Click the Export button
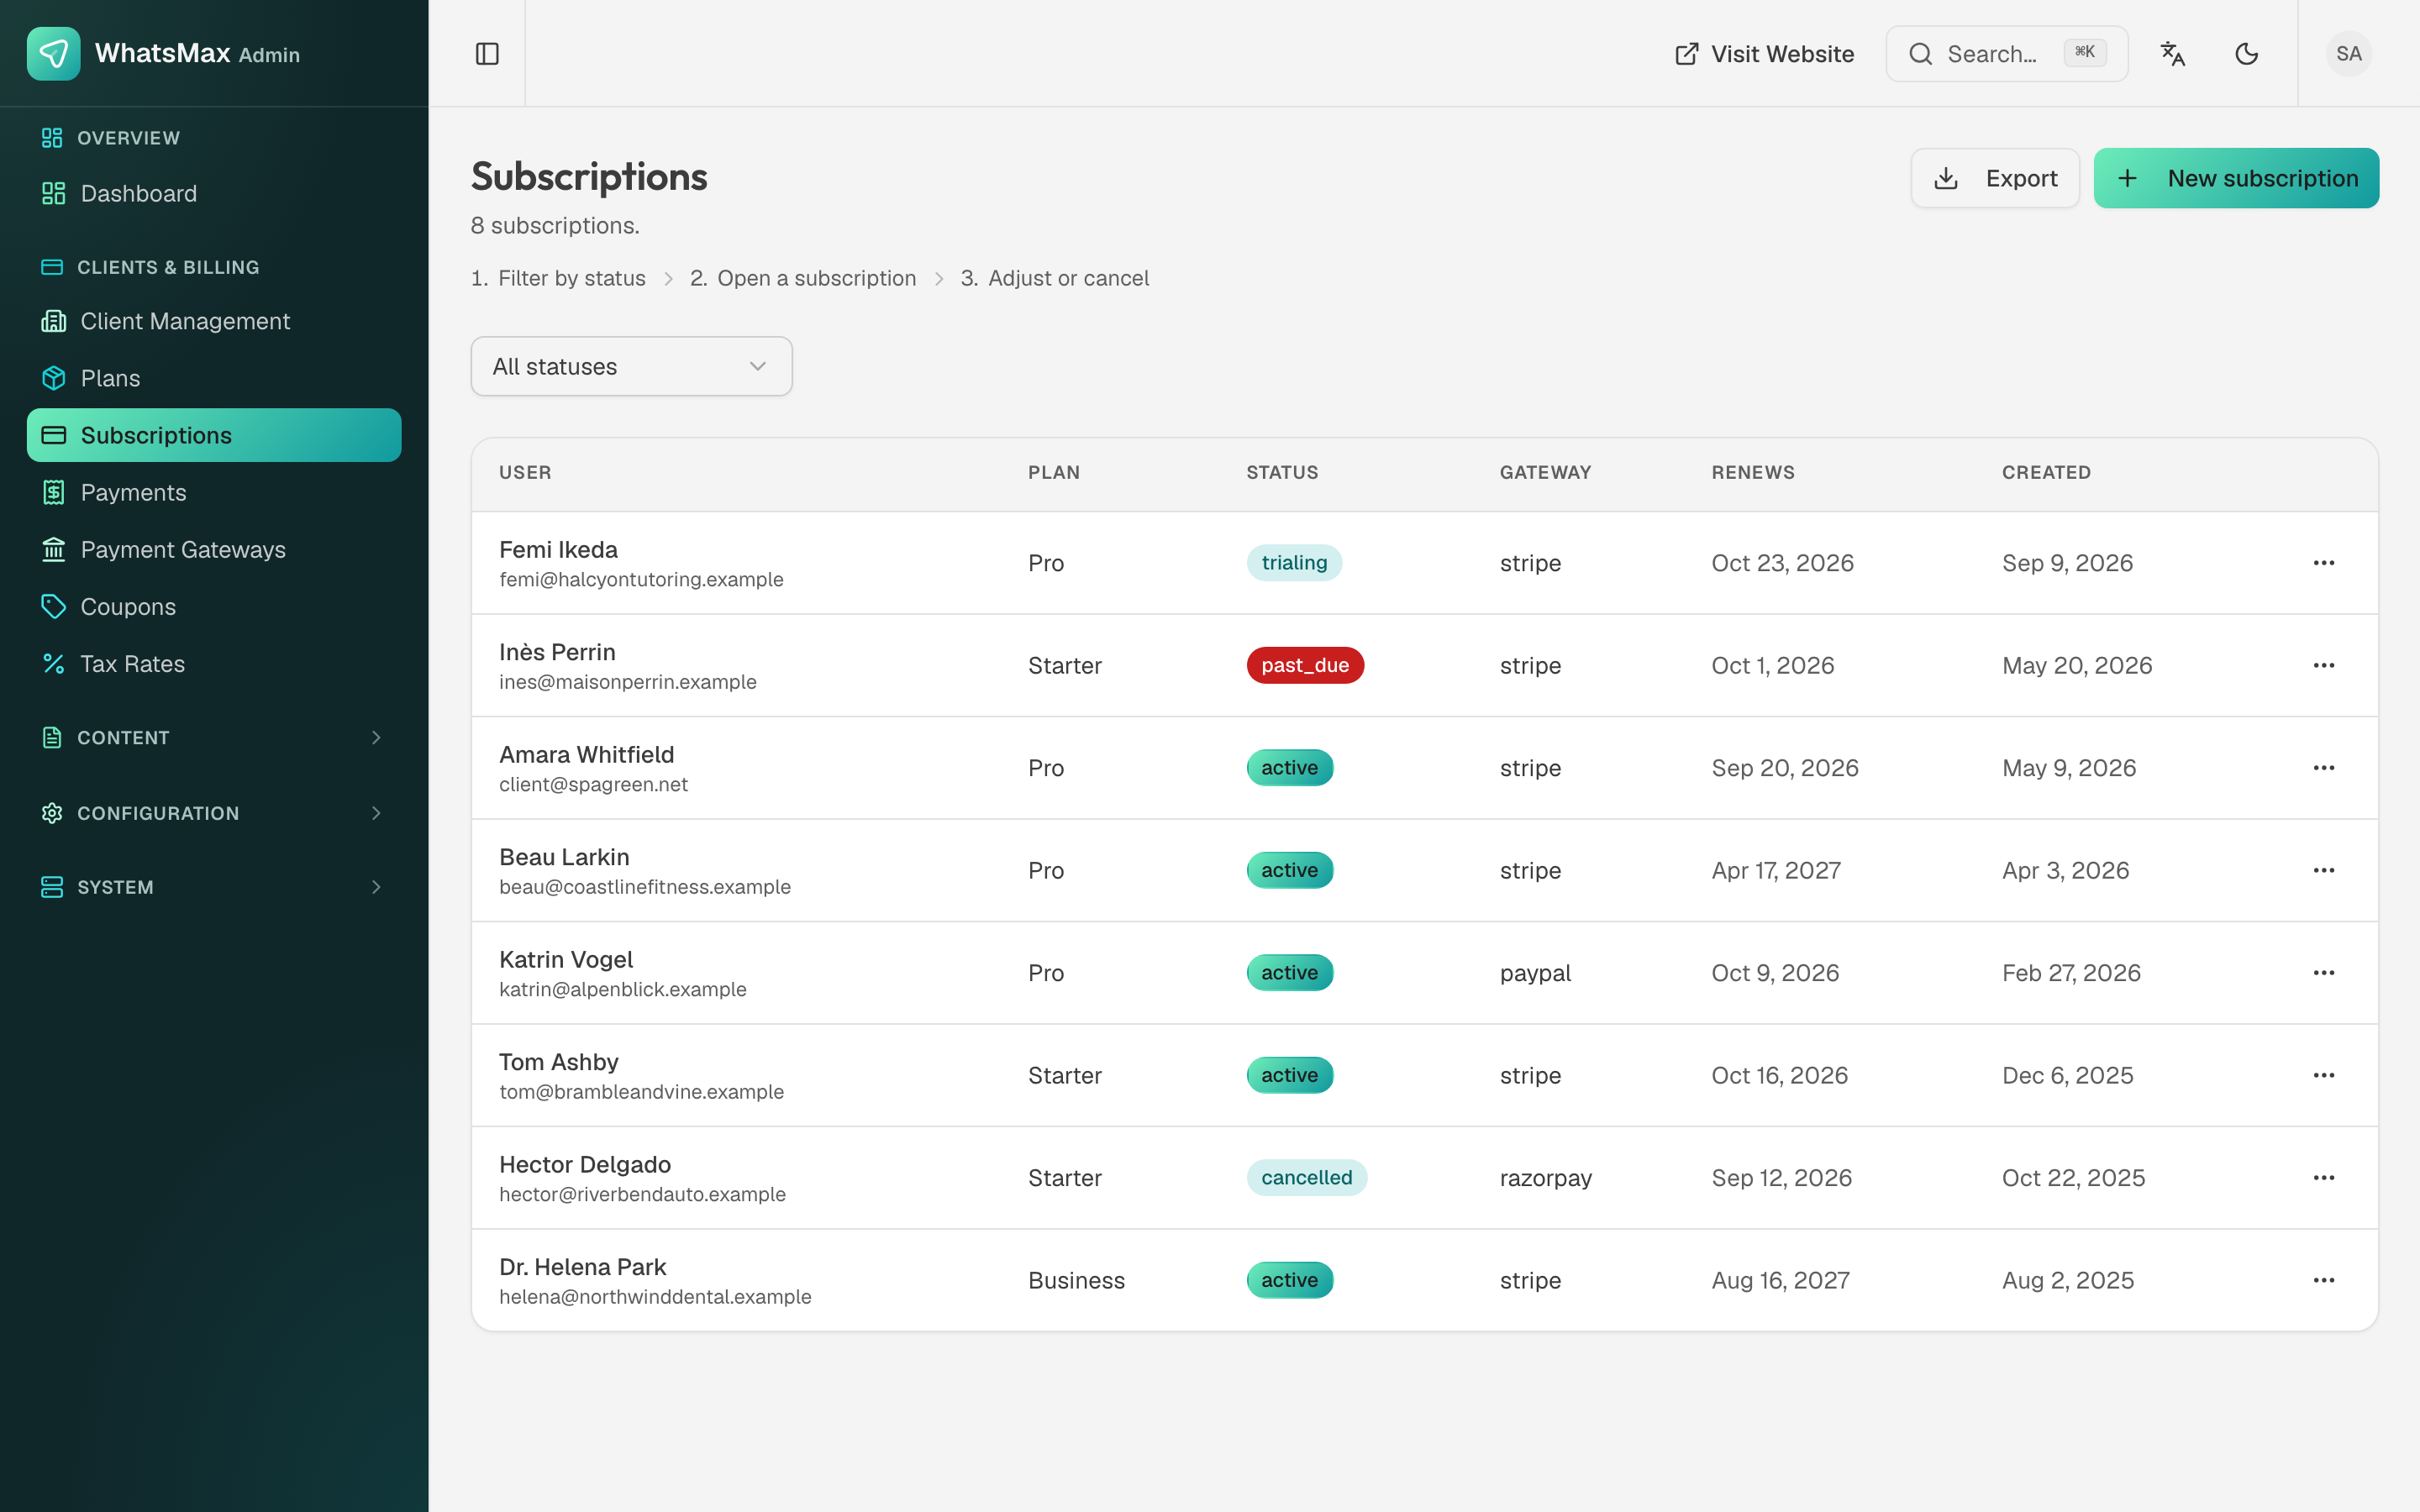 tap(1995, 178)
